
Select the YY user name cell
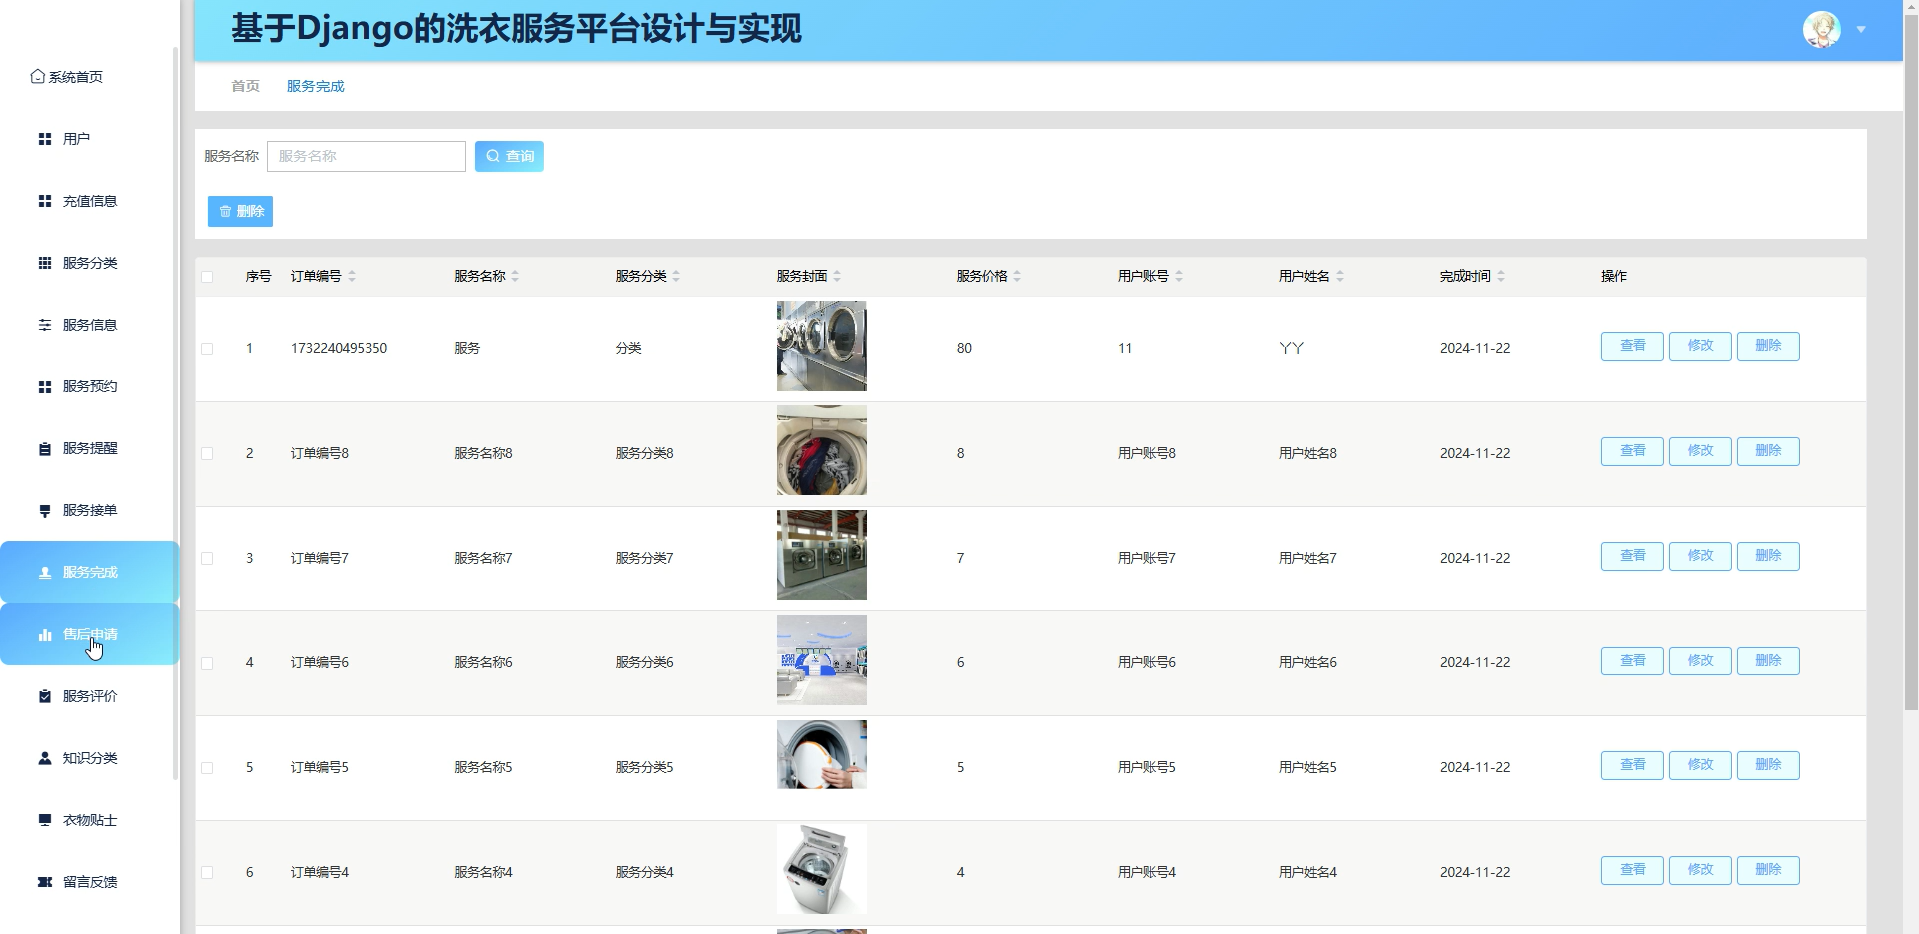click(x=1291, y=349)
